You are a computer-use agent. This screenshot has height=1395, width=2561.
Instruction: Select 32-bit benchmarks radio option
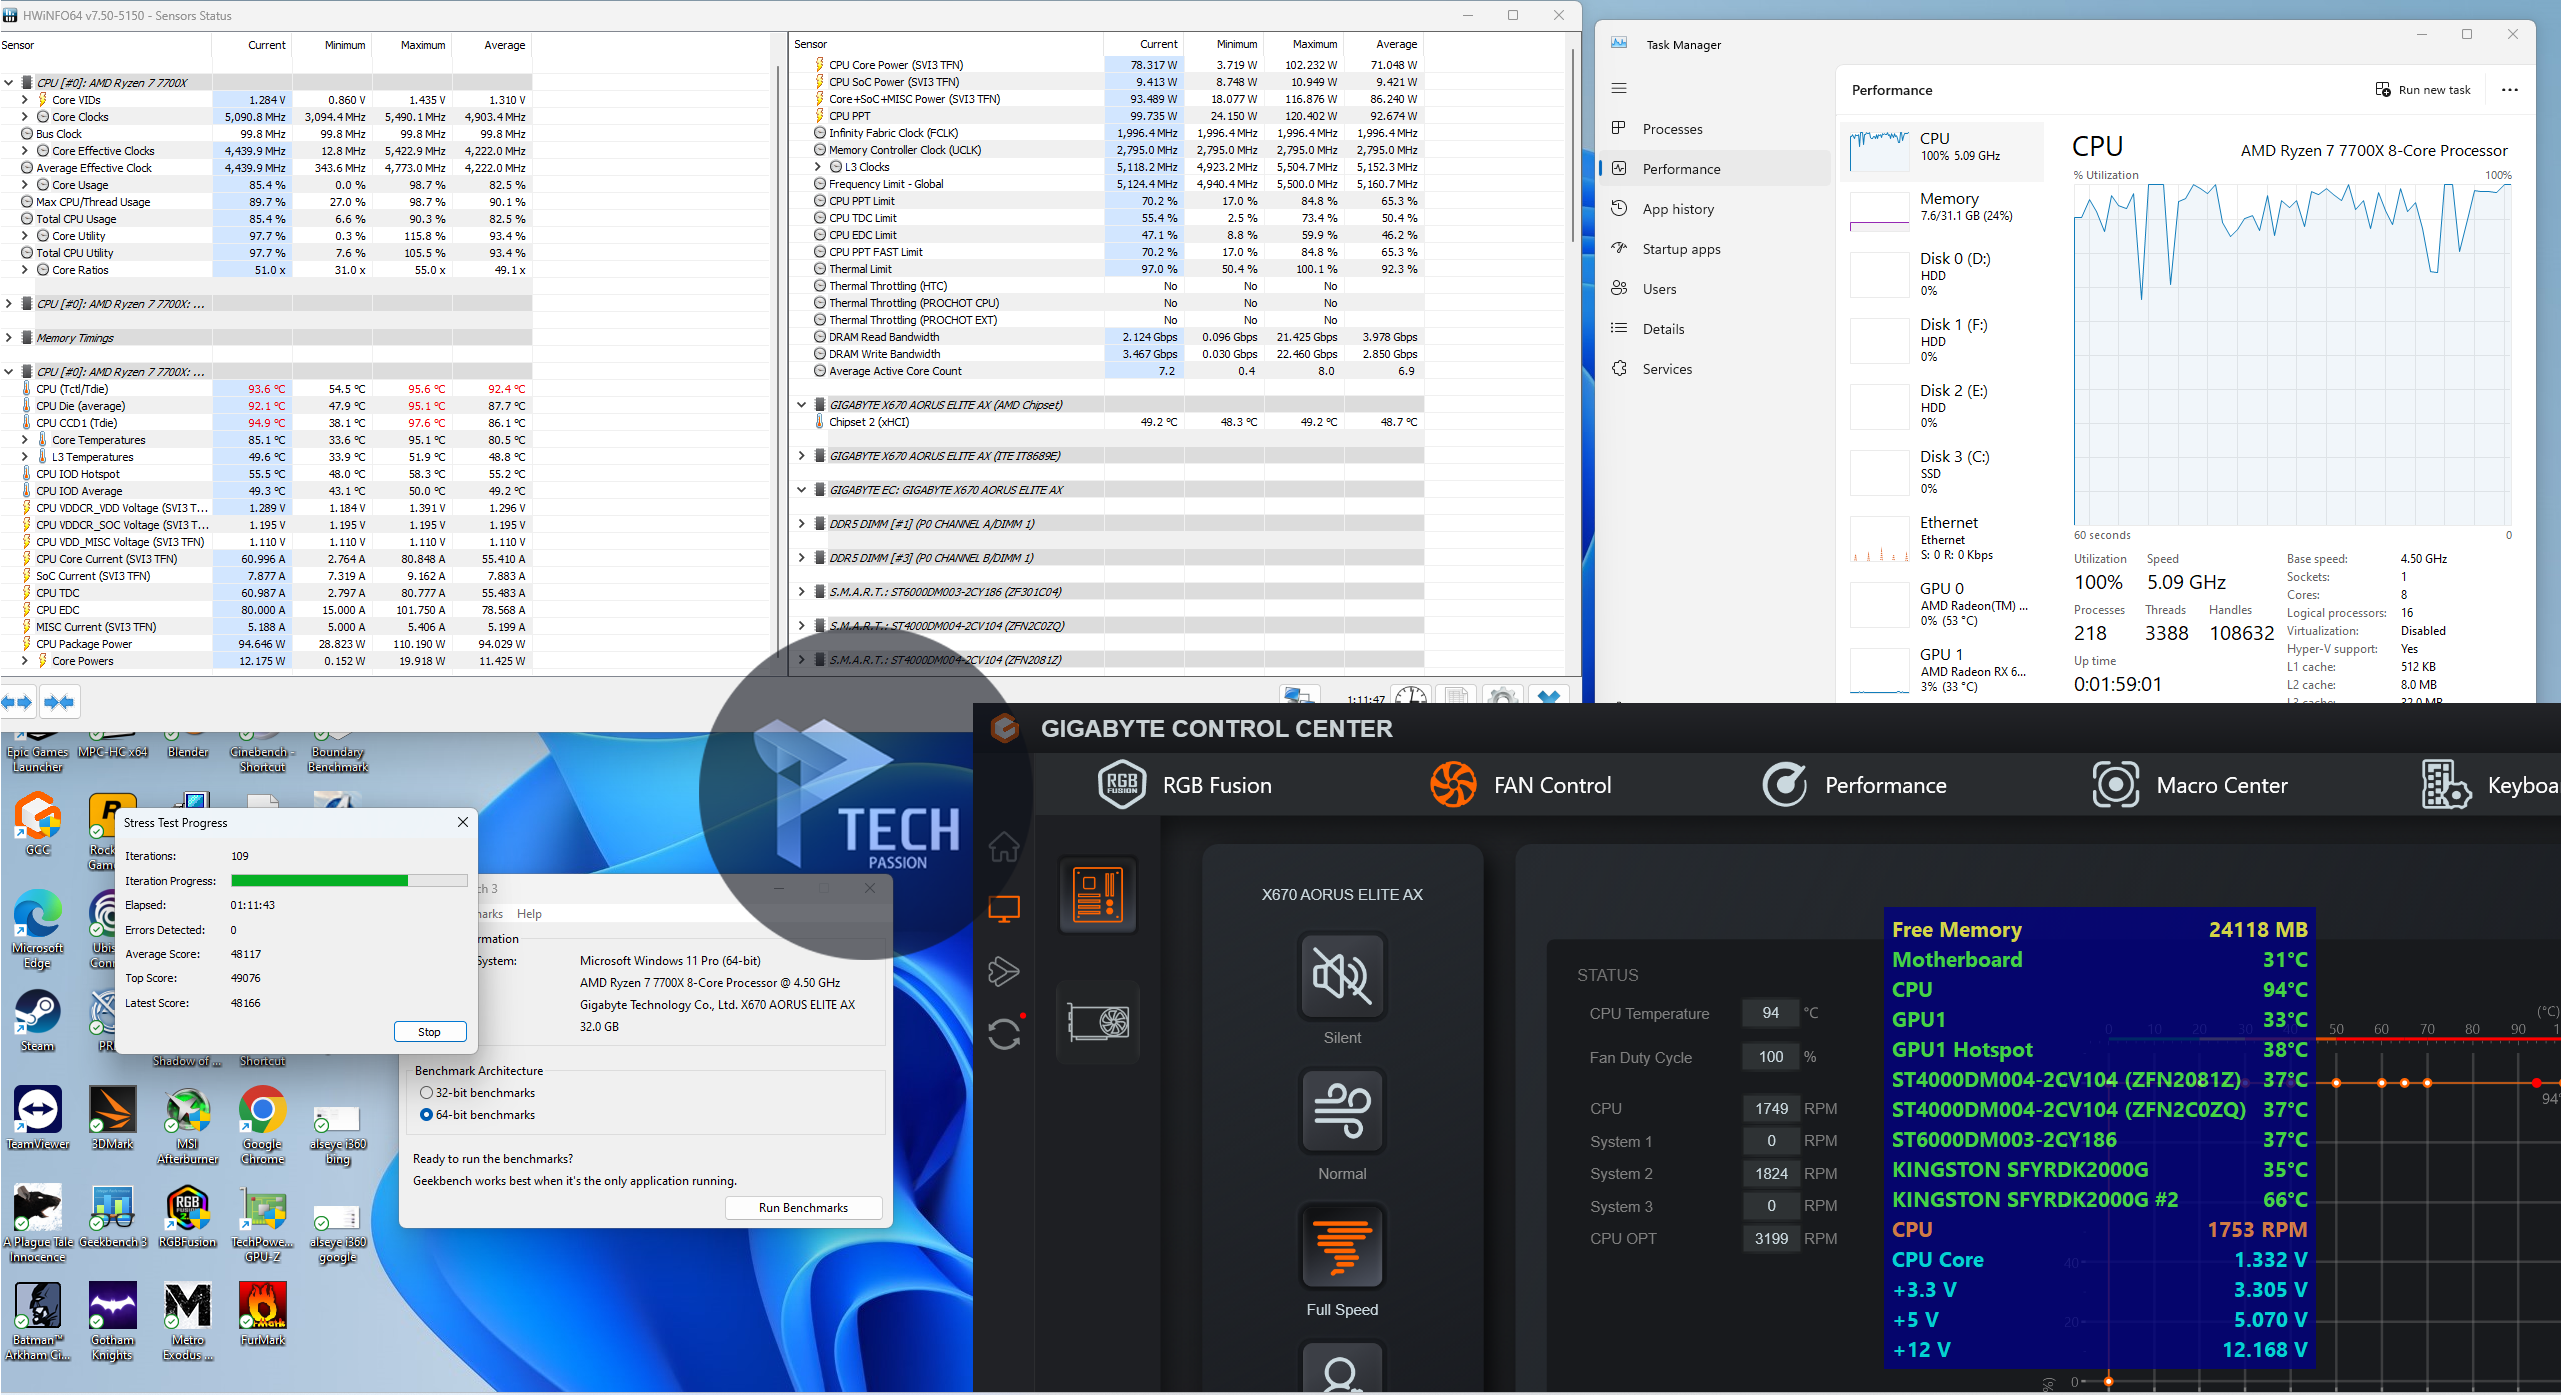[427, 1093]
